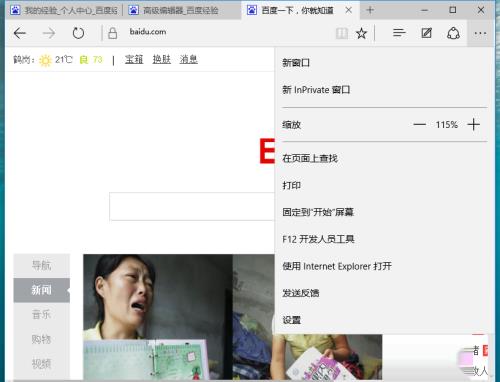Click the 21℃ temperature text

[x=64, y=60]
